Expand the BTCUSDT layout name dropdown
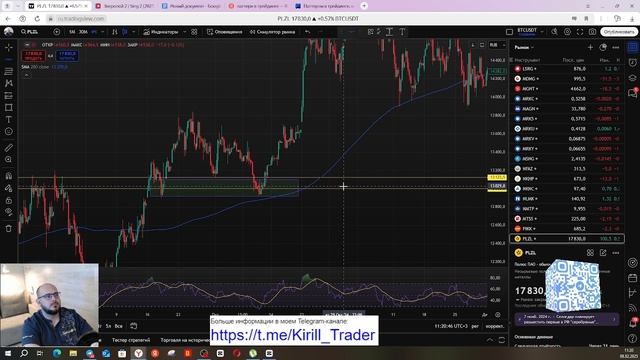640x360 pixels. point(542,32)
